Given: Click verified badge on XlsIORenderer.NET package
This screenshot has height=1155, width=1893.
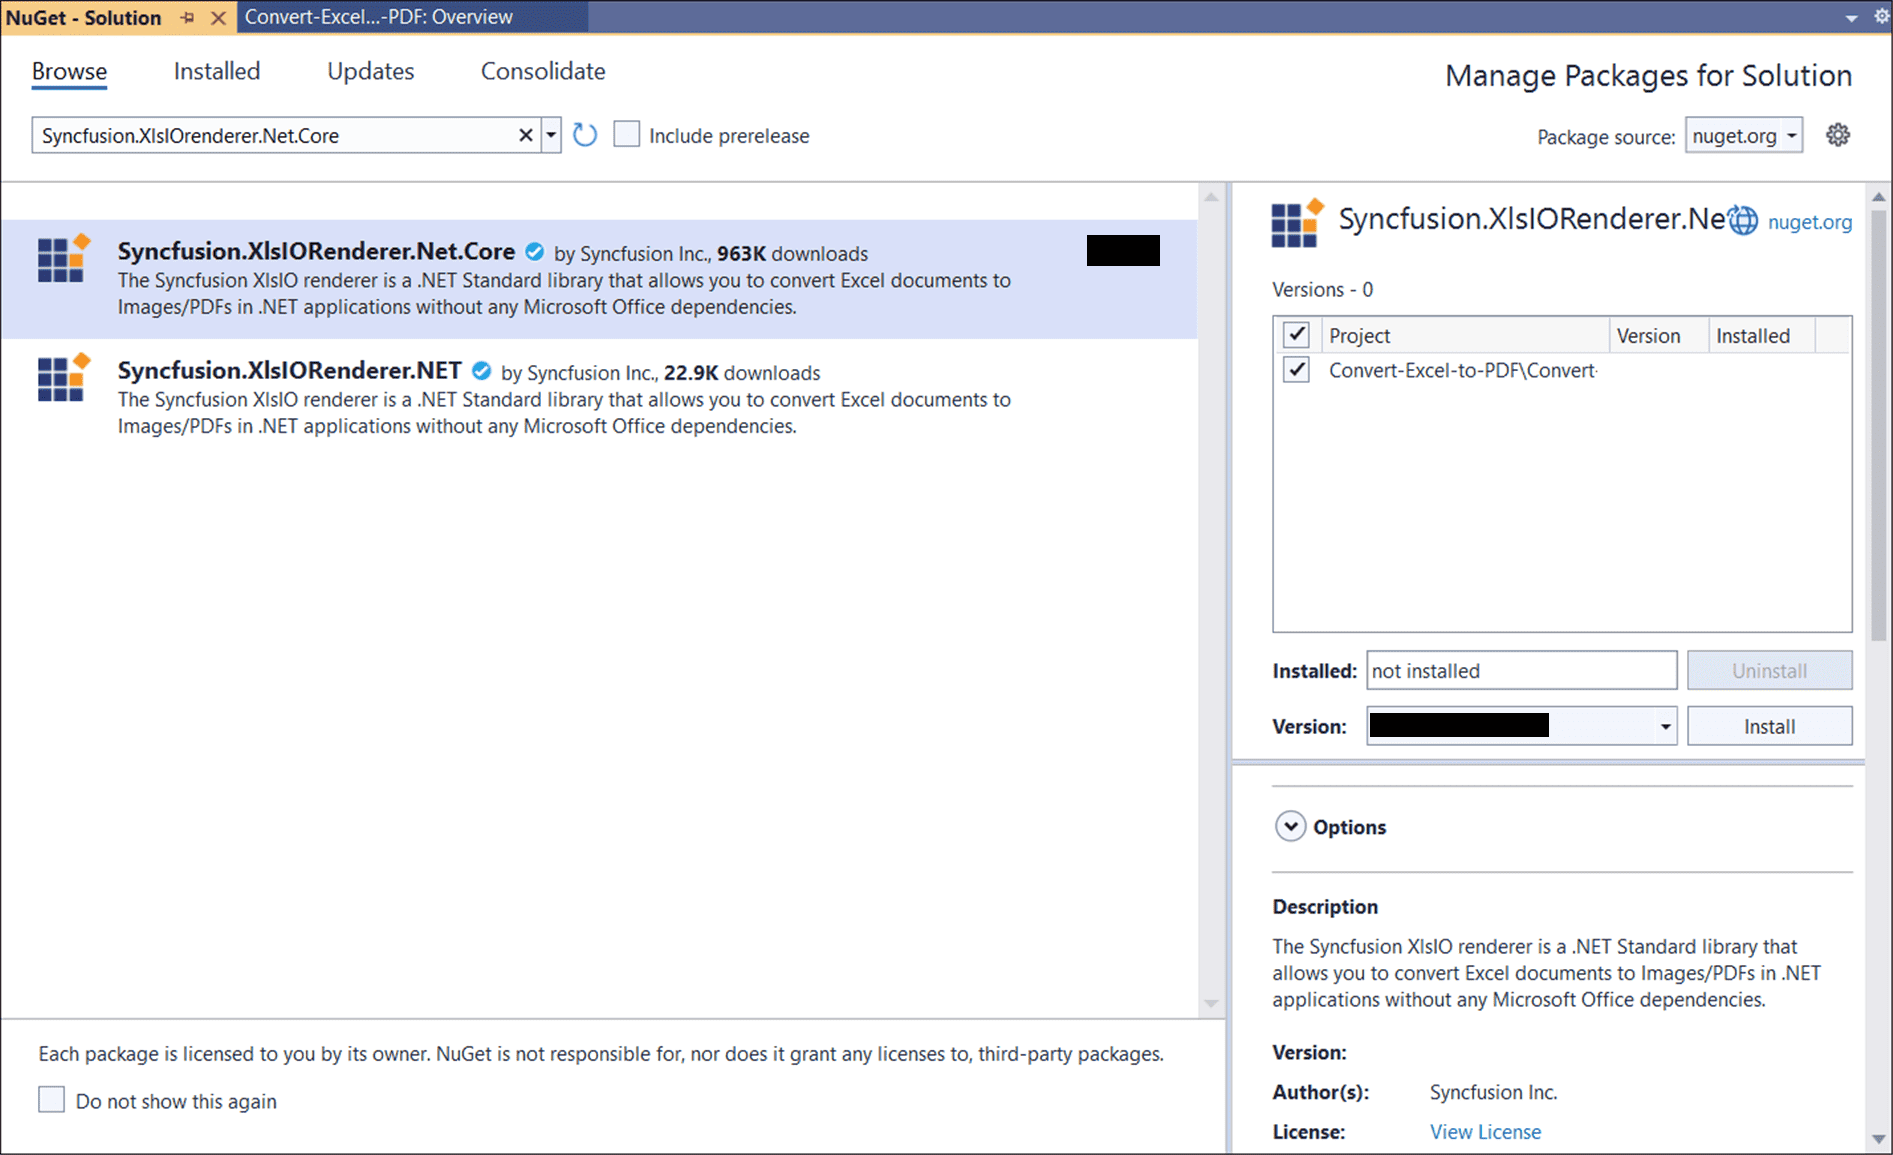Looking at the screenshot, I should [481, 371].
